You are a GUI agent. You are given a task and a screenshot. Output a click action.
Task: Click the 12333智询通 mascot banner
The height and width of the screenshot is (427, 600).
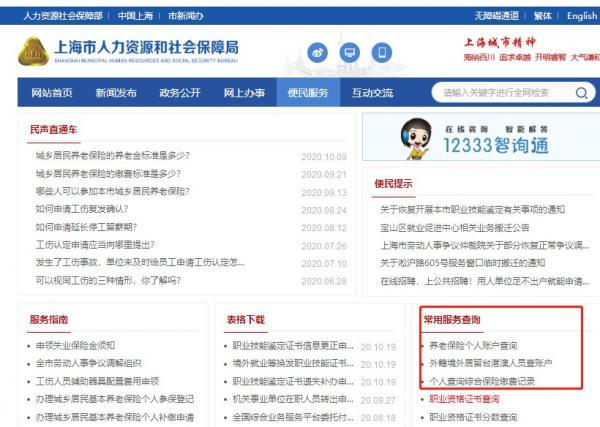[481, 137]
